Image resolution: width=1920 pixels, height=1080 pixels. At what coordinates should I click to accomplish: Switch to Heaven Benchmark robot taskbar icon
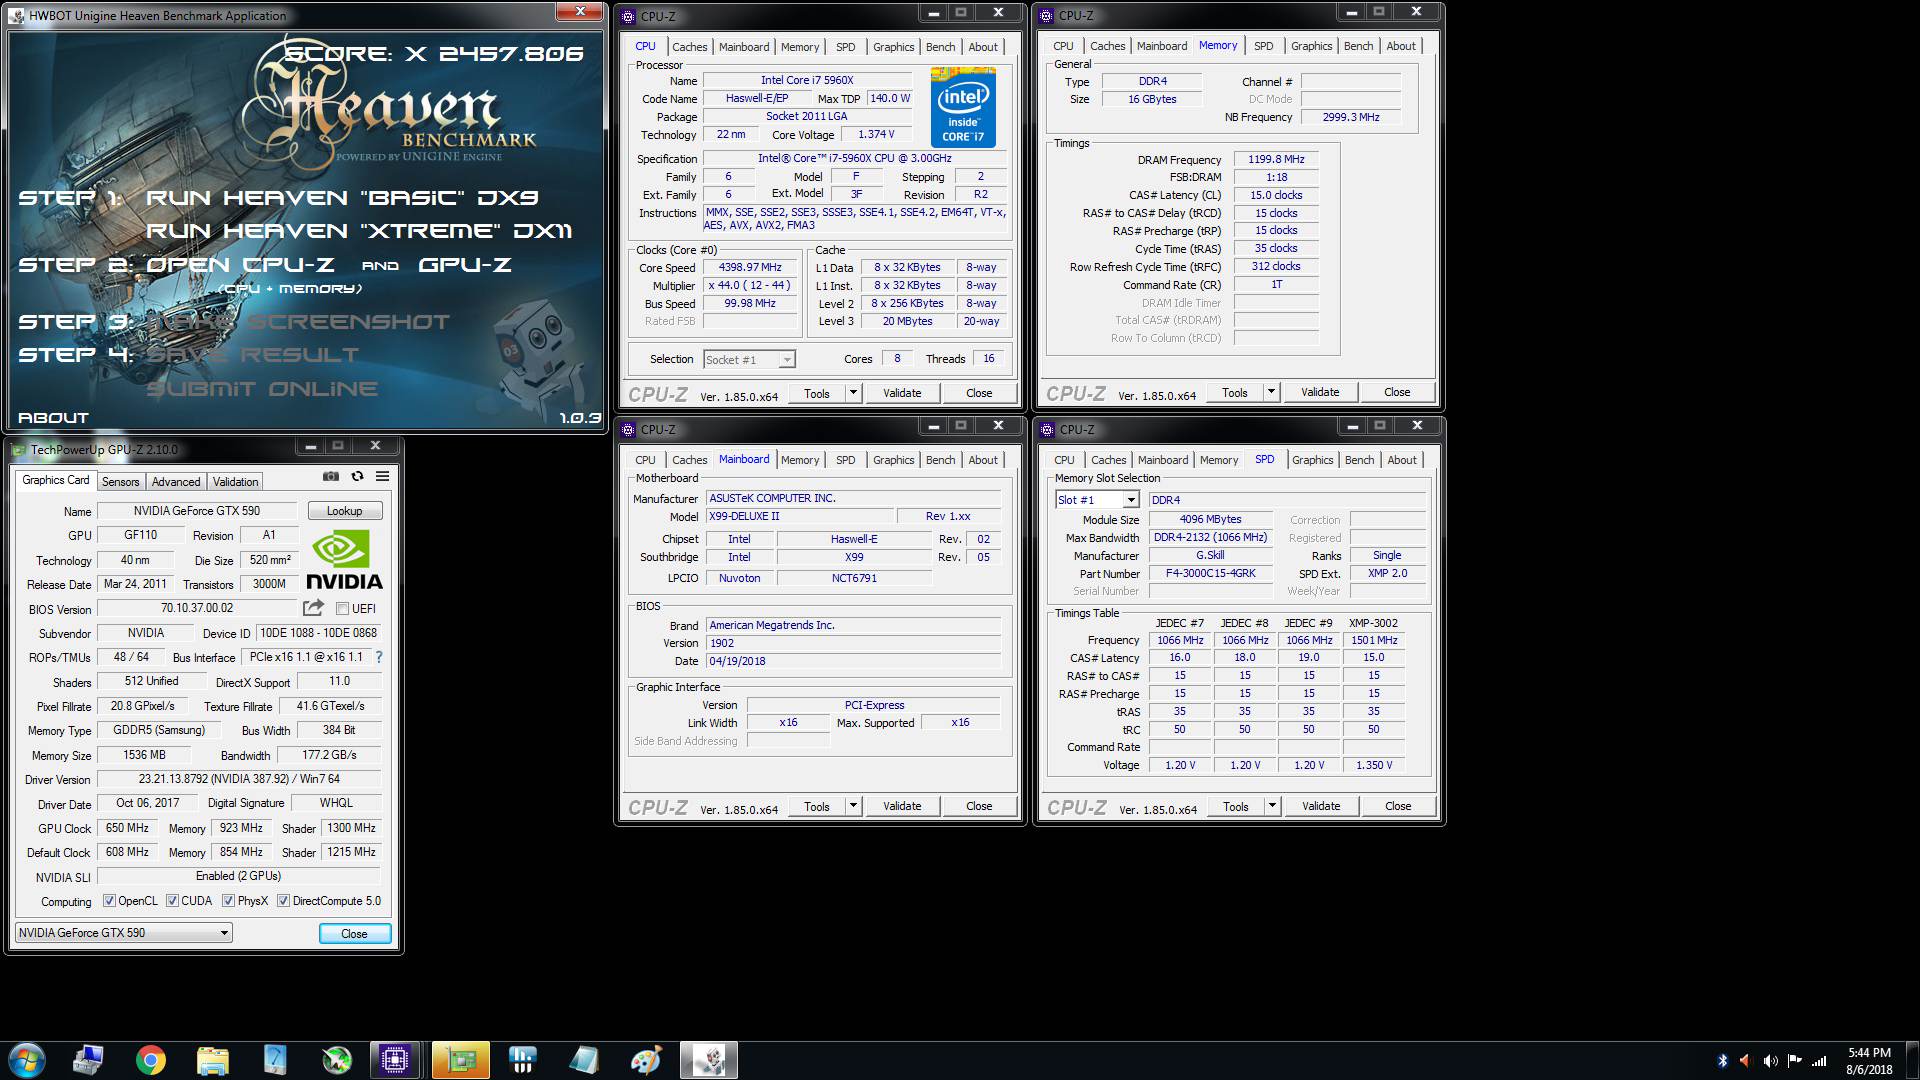[x=709, y=1060]
